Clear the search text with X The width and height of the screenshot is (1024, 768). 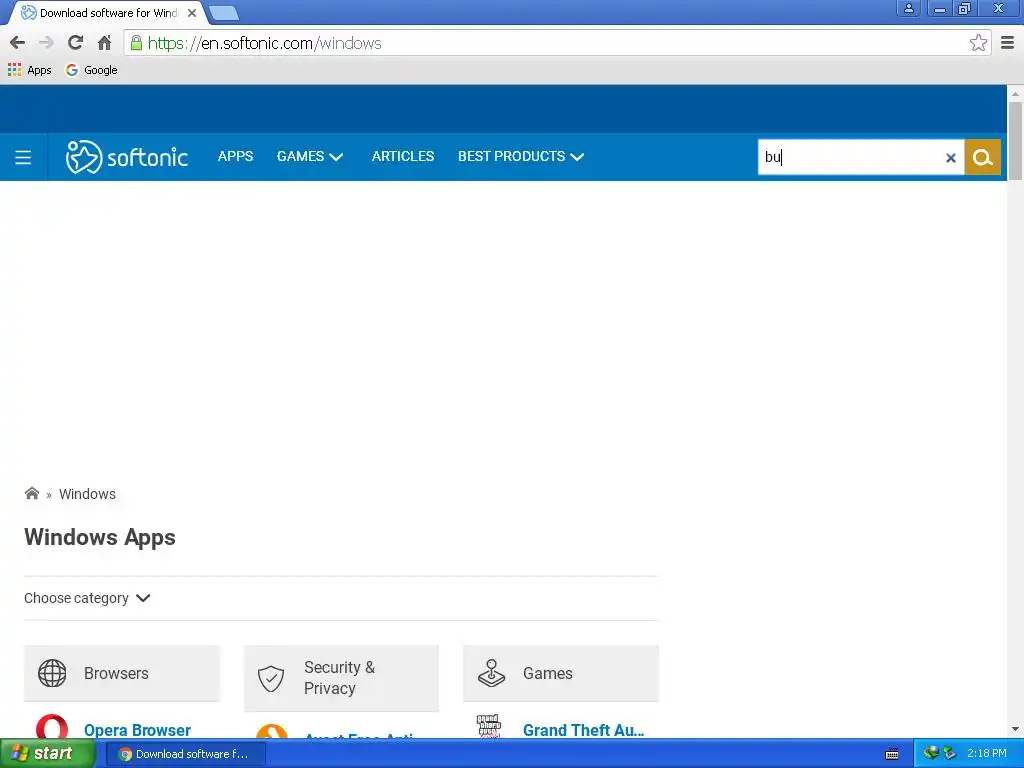click(x=951, y=157)
